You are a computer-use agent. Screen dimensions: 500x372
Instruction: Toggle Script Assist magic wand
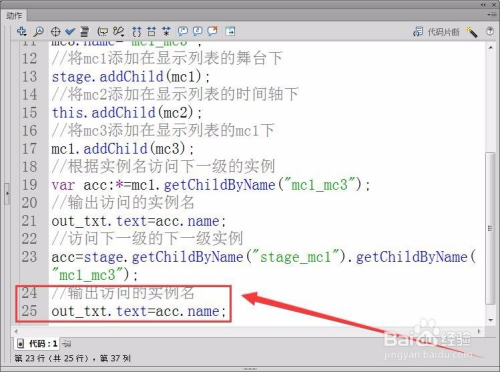[471, 32]
